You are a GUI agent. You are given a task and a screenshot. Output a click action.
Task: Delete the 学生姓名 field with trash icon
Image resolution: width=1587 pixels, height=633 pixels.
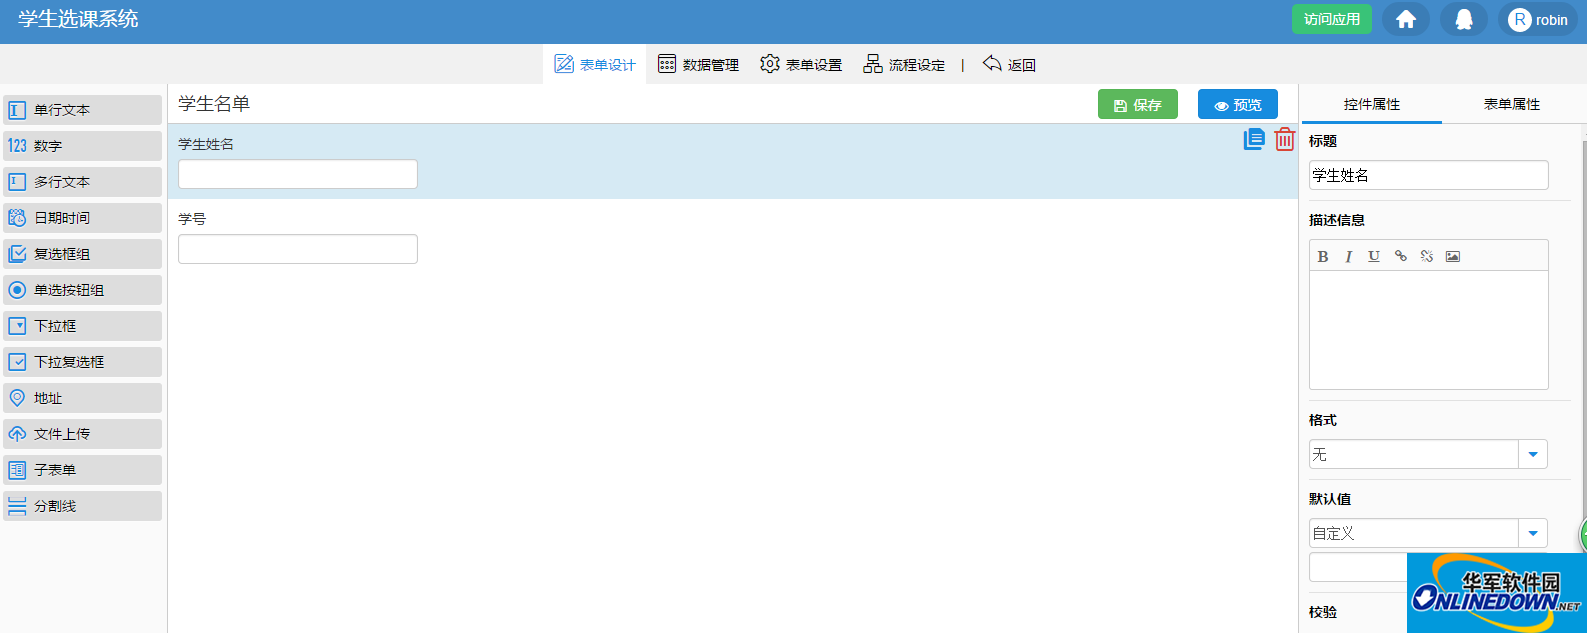[1285, 139]
